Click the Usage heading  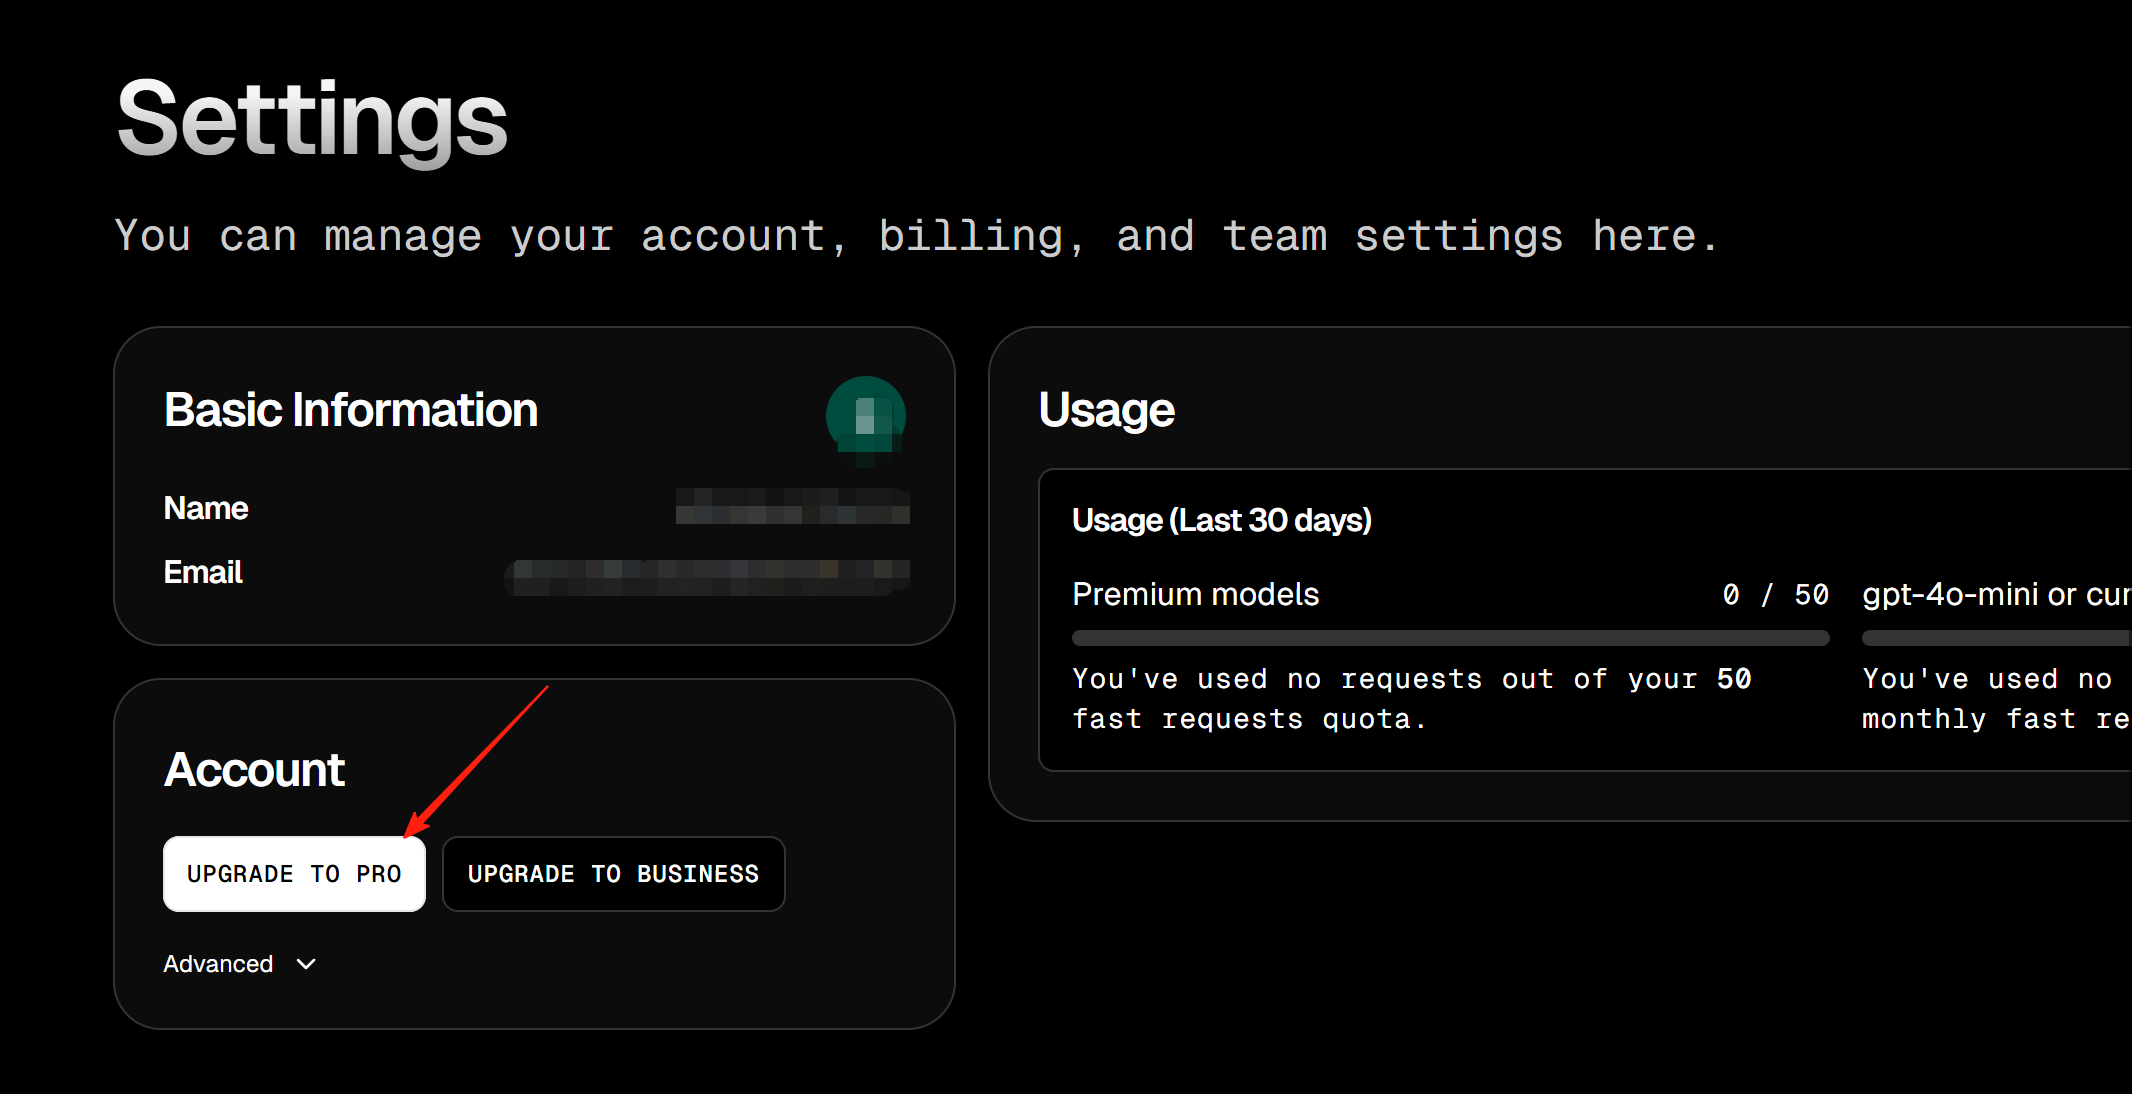pos(1107,410)
